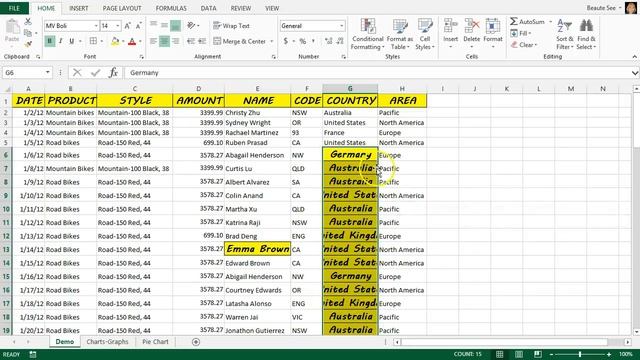Viewport: 640px width, 360px height.
Task: Apply Percent Style
Action: pos(302,41)
